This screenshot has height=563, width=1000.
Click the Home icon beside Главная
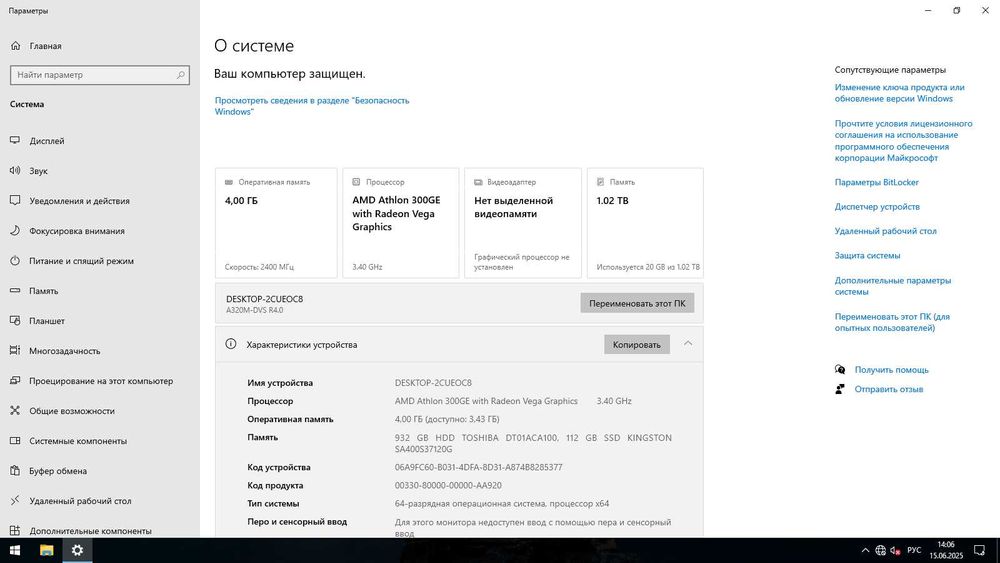tap(15, 46)
